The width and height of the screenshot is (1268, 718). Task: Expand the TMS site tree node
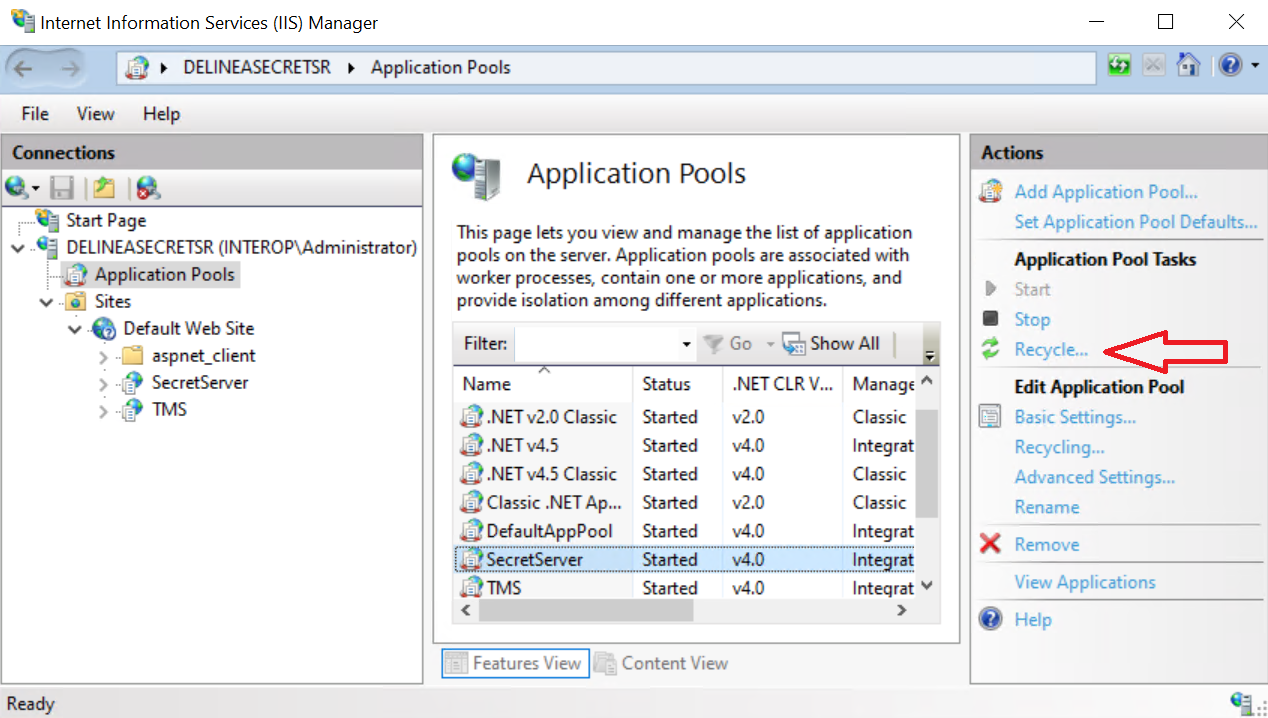(x=103, y=410)
